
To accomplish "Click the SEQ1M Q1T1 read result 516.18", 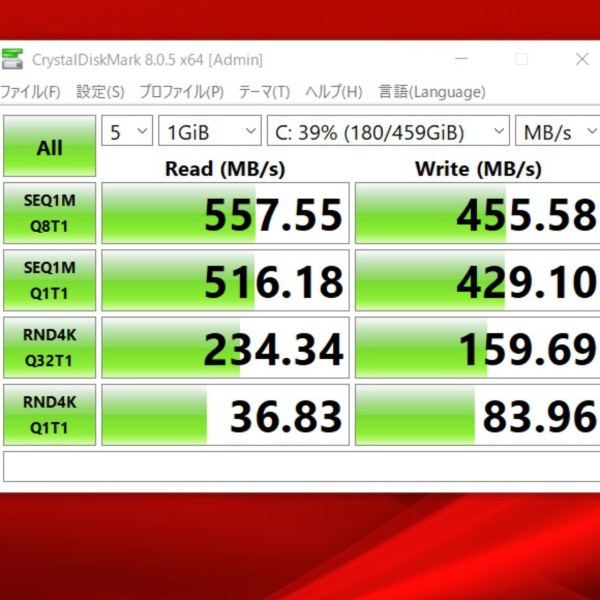I will coord(225,280).
